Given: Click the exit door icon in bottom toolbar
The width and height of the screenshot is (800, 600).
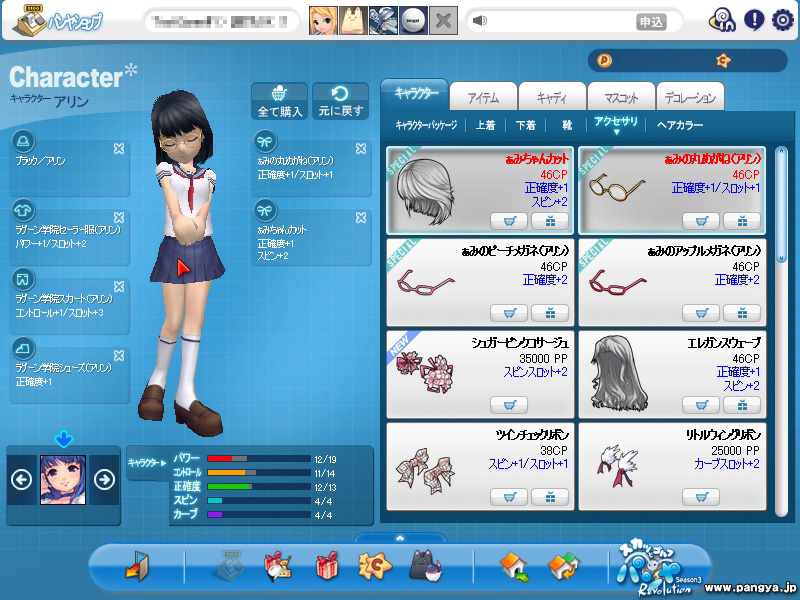Looking at the screenshot, I should (137, 567).
